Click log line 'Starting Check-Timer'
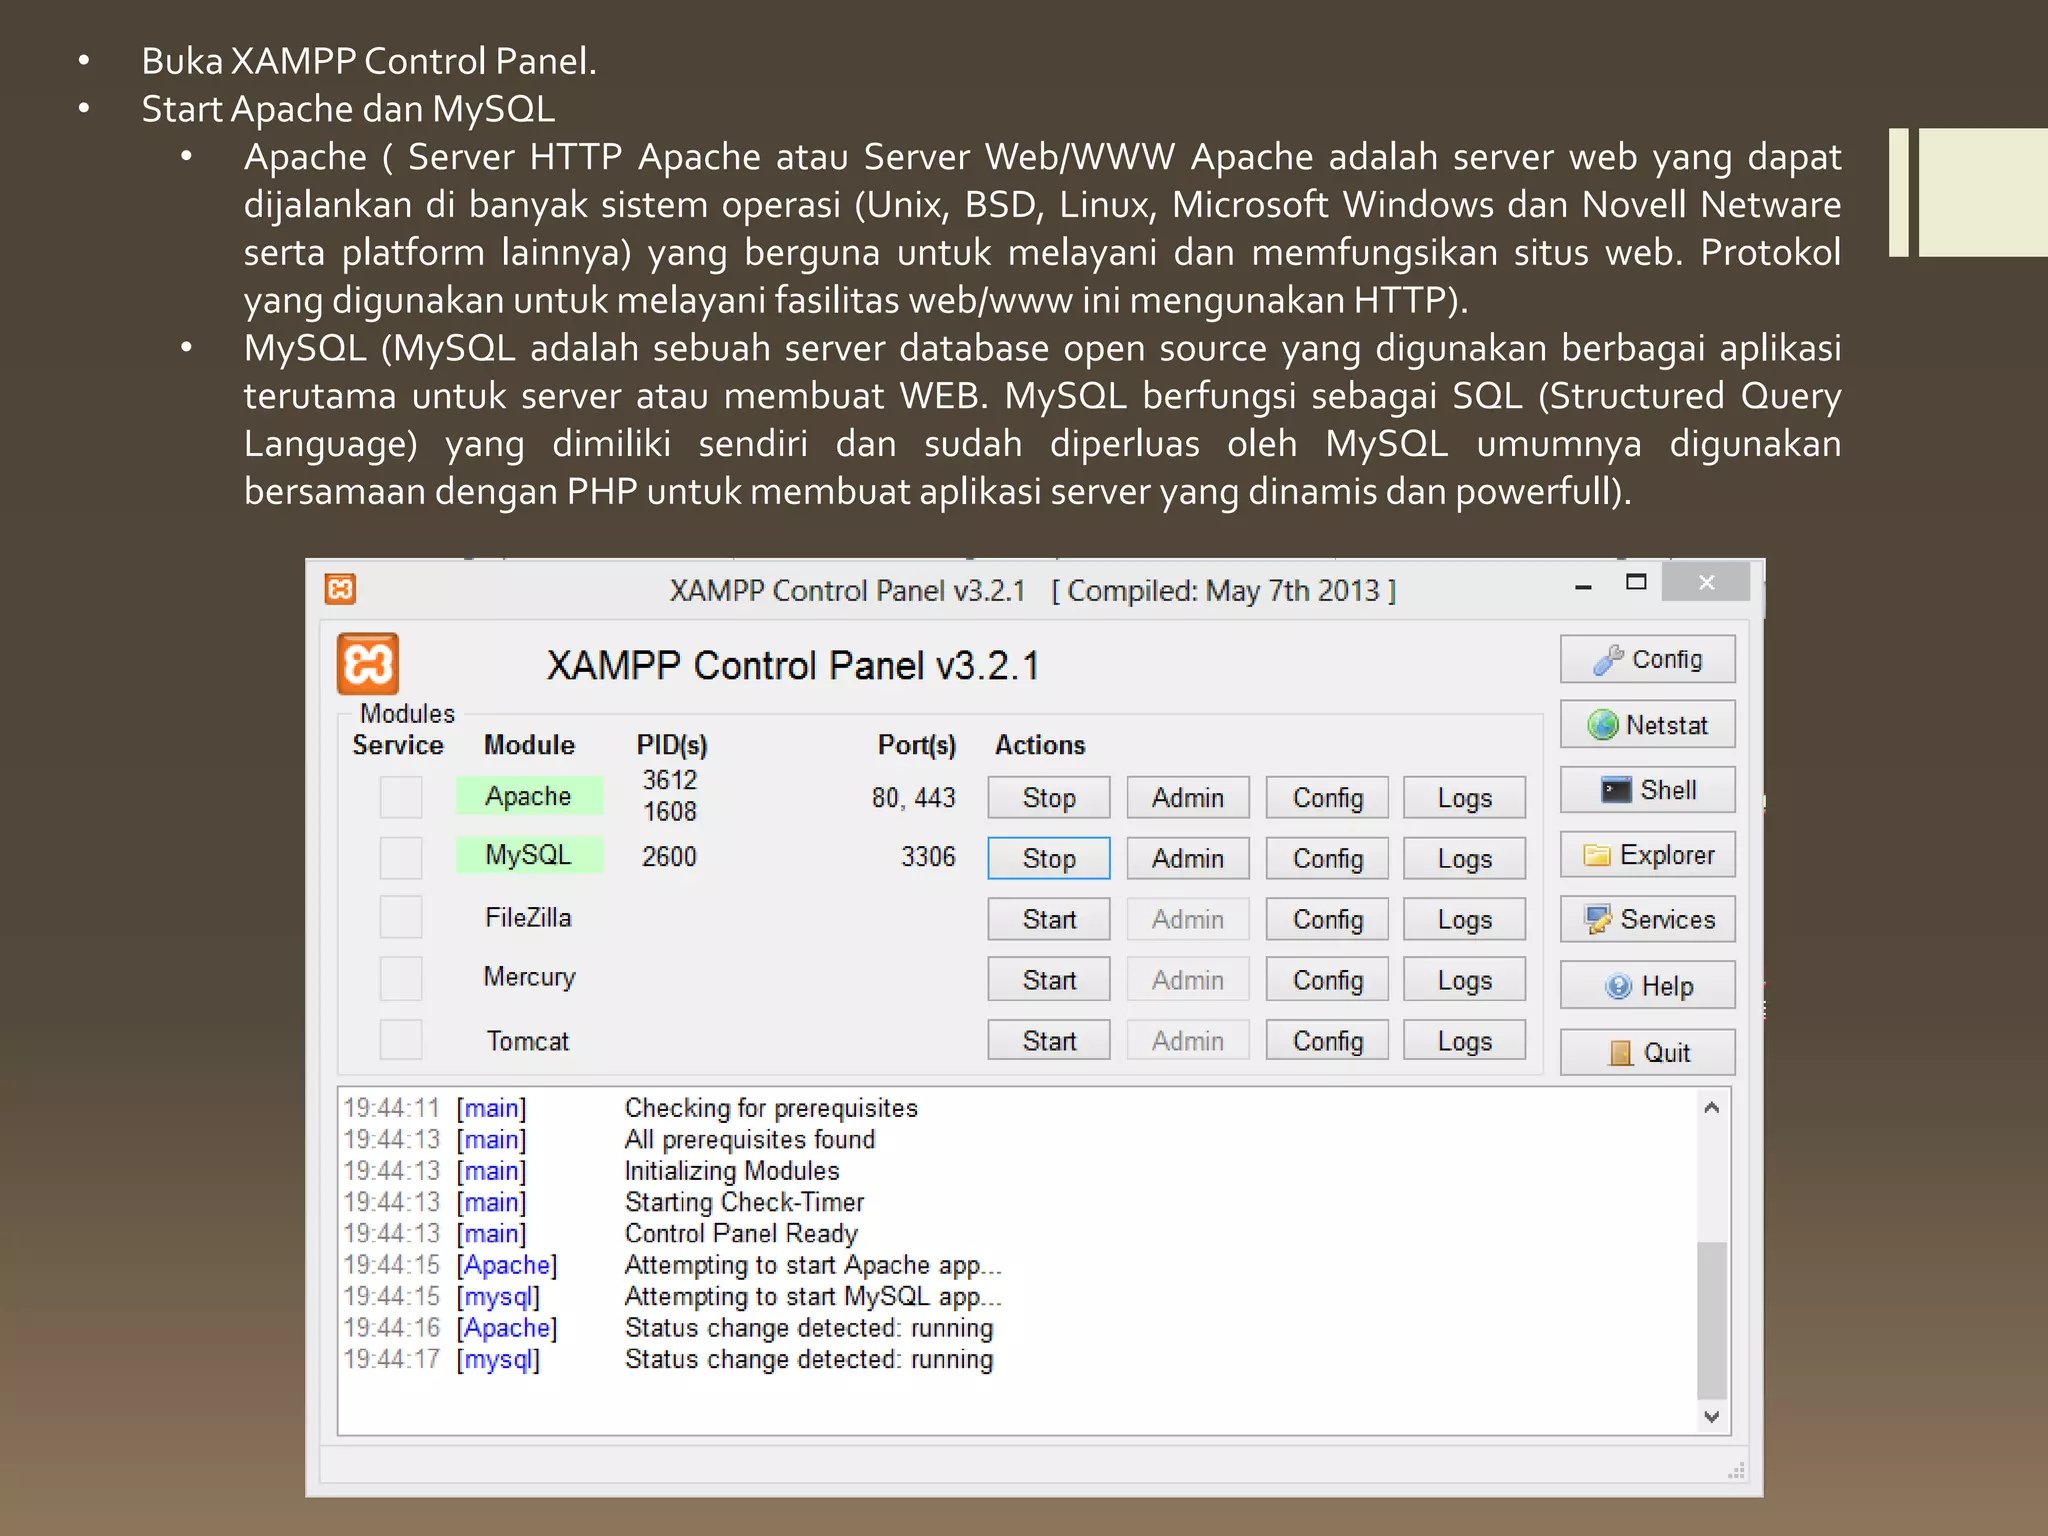This screenshot has height=1536, width=2048. click(x=744, y=1202)
